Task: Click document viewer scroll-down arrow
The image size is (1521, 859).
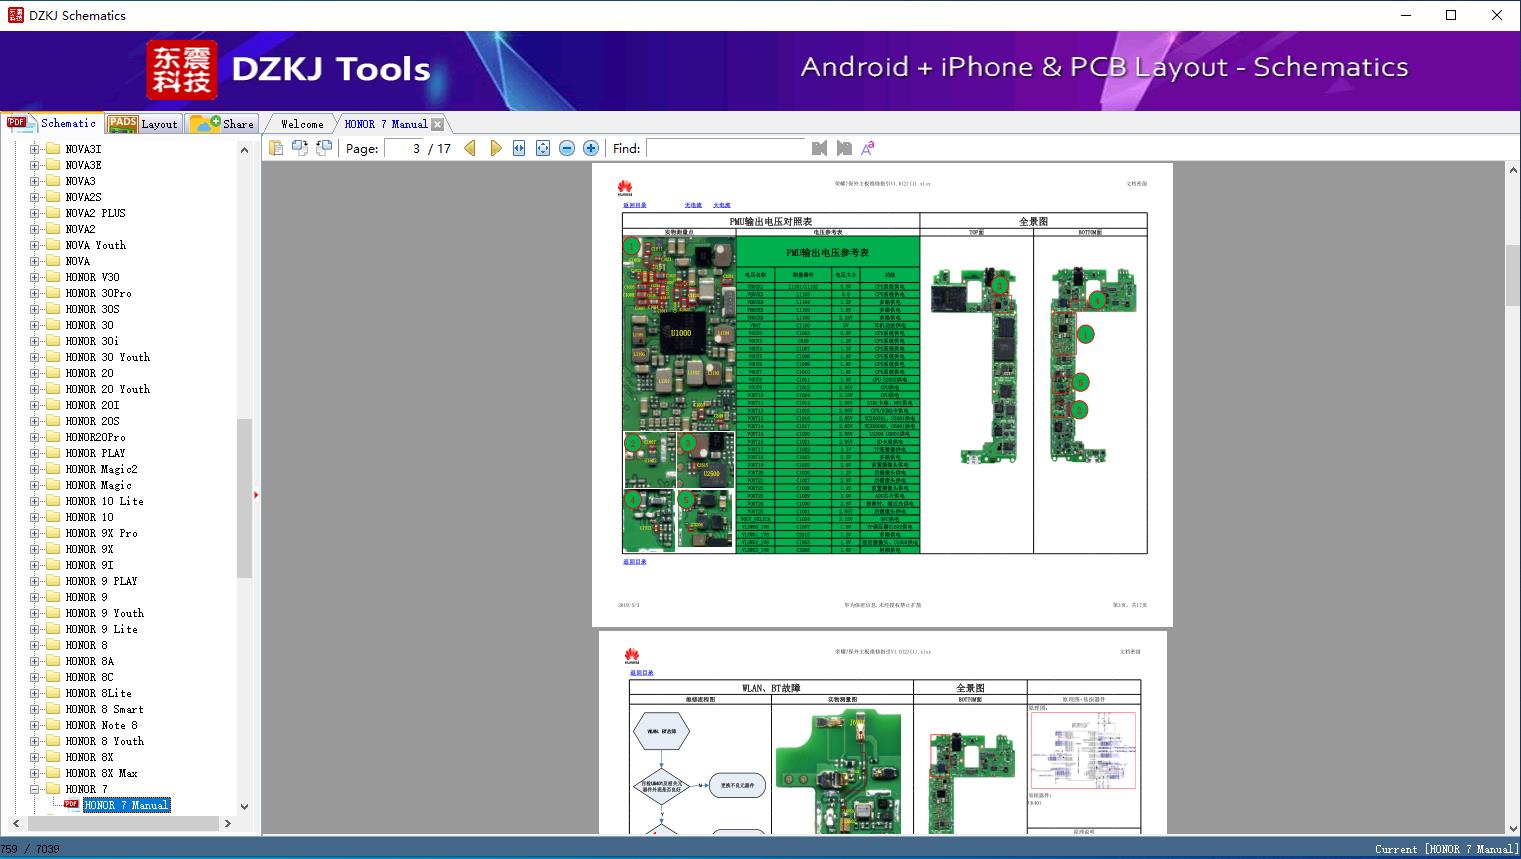Action: (1512, 827)
